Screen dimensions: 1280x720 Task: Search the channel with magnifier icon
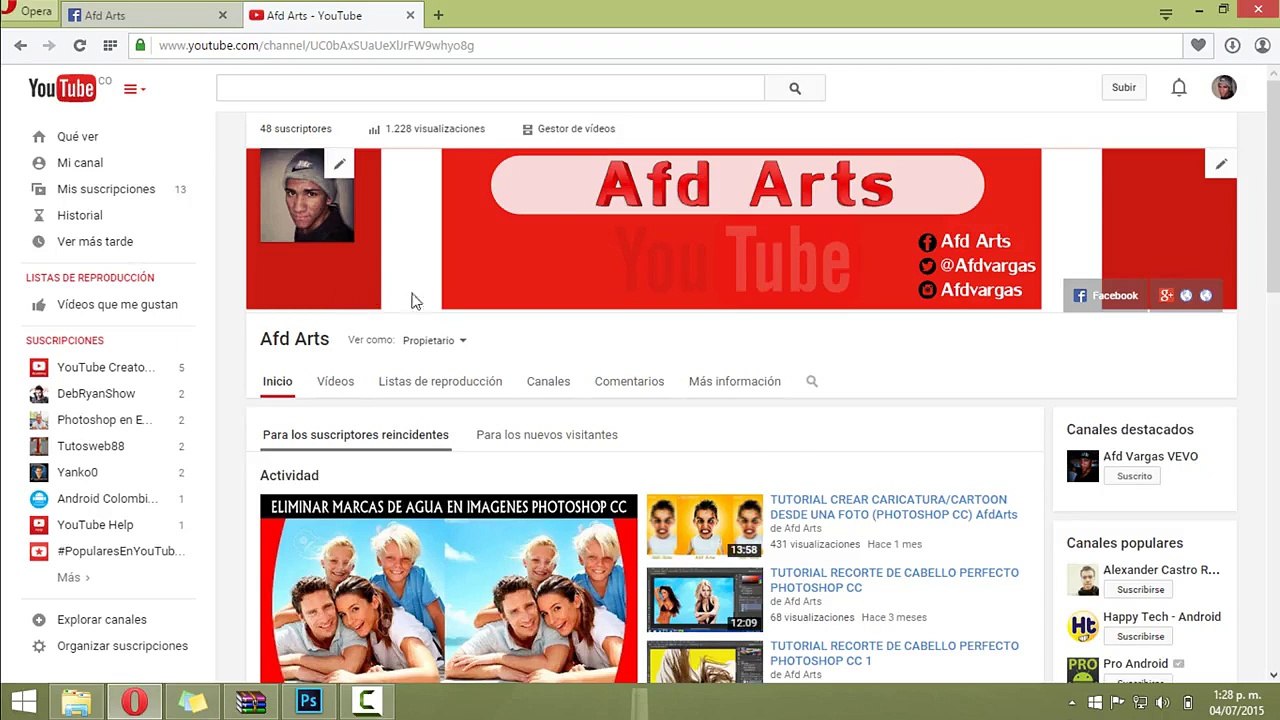click(x=812, y=381)
